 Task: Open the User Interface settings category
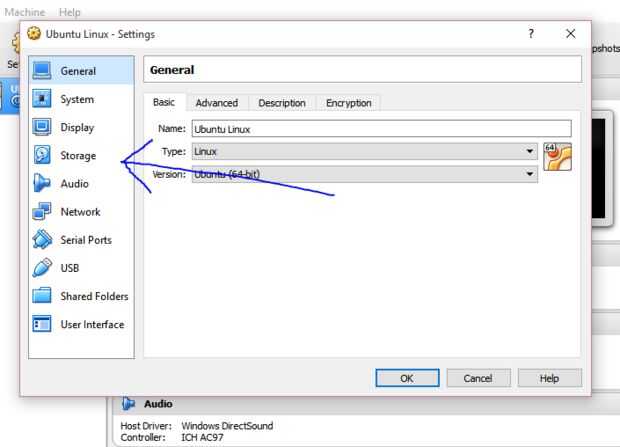(81, 324)
